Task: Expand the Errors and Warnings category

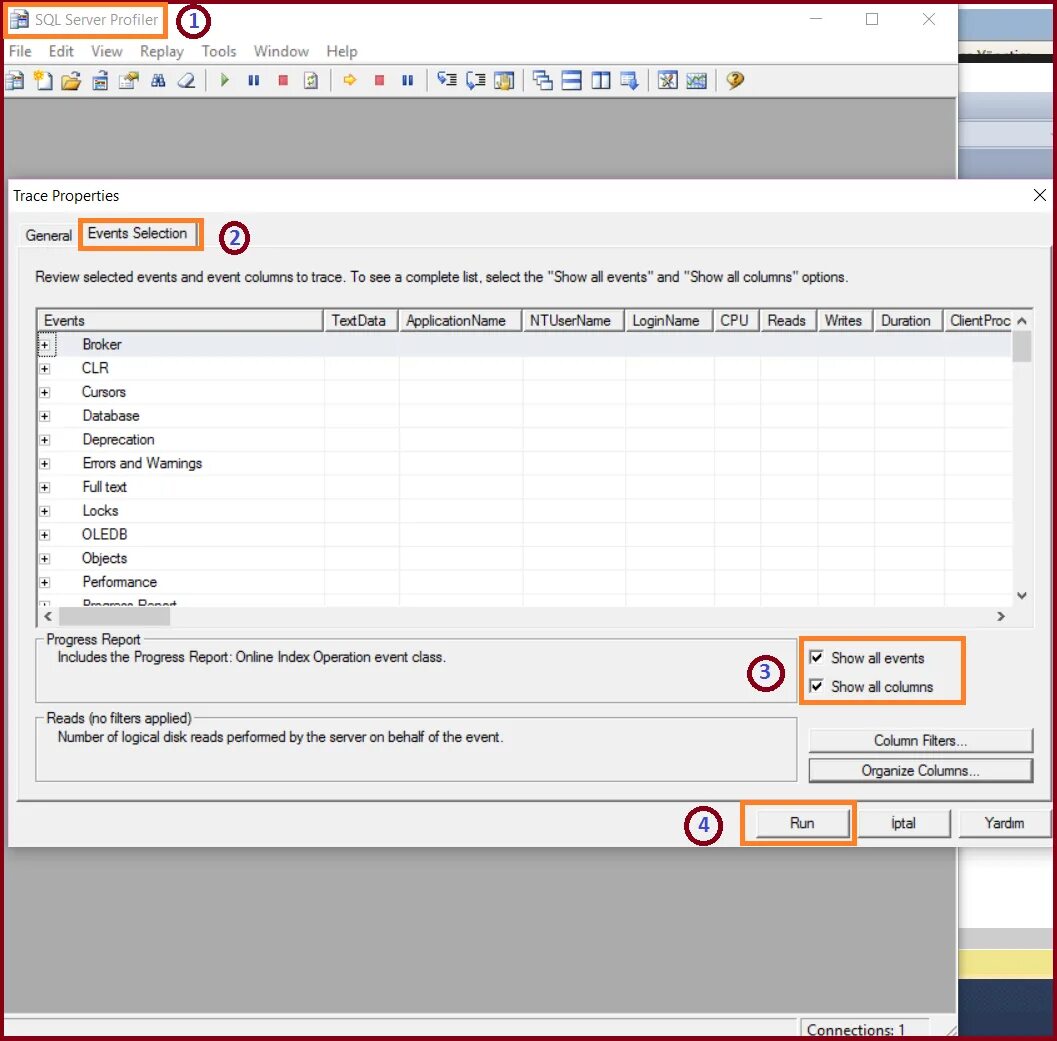Action: (x=45, y=463)
